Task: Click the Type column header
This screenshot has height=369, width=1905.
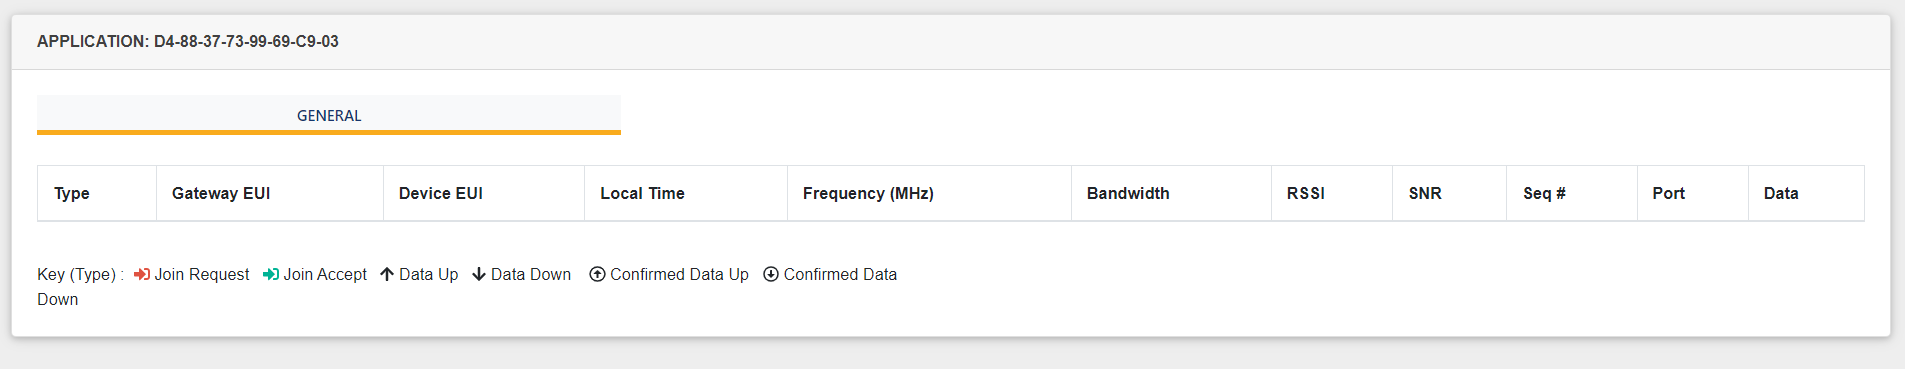Action: (x=97, y=193)
